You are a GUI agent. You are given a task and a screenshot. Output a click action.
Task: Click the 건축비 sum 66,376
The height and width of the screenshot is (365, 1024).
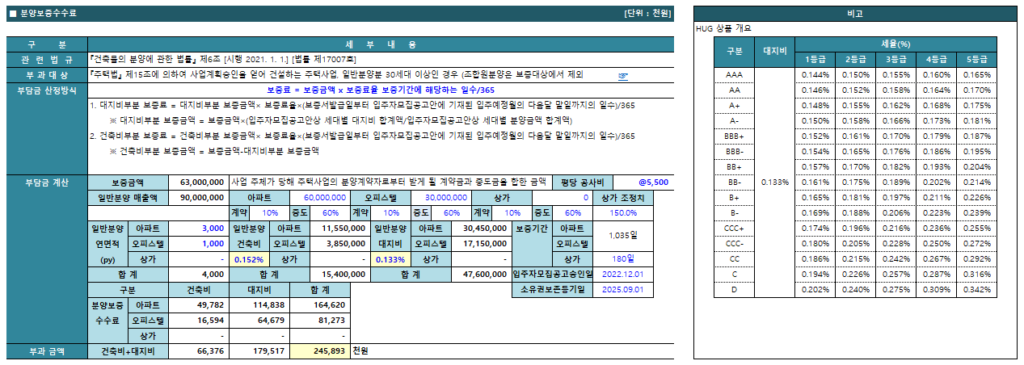[199, 351]
